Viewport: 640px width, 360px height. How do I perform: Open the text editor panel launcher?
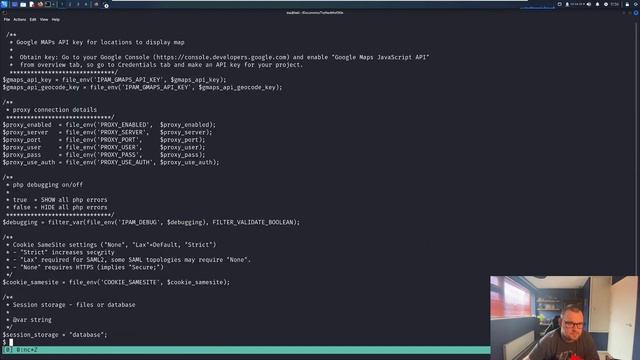31,4
